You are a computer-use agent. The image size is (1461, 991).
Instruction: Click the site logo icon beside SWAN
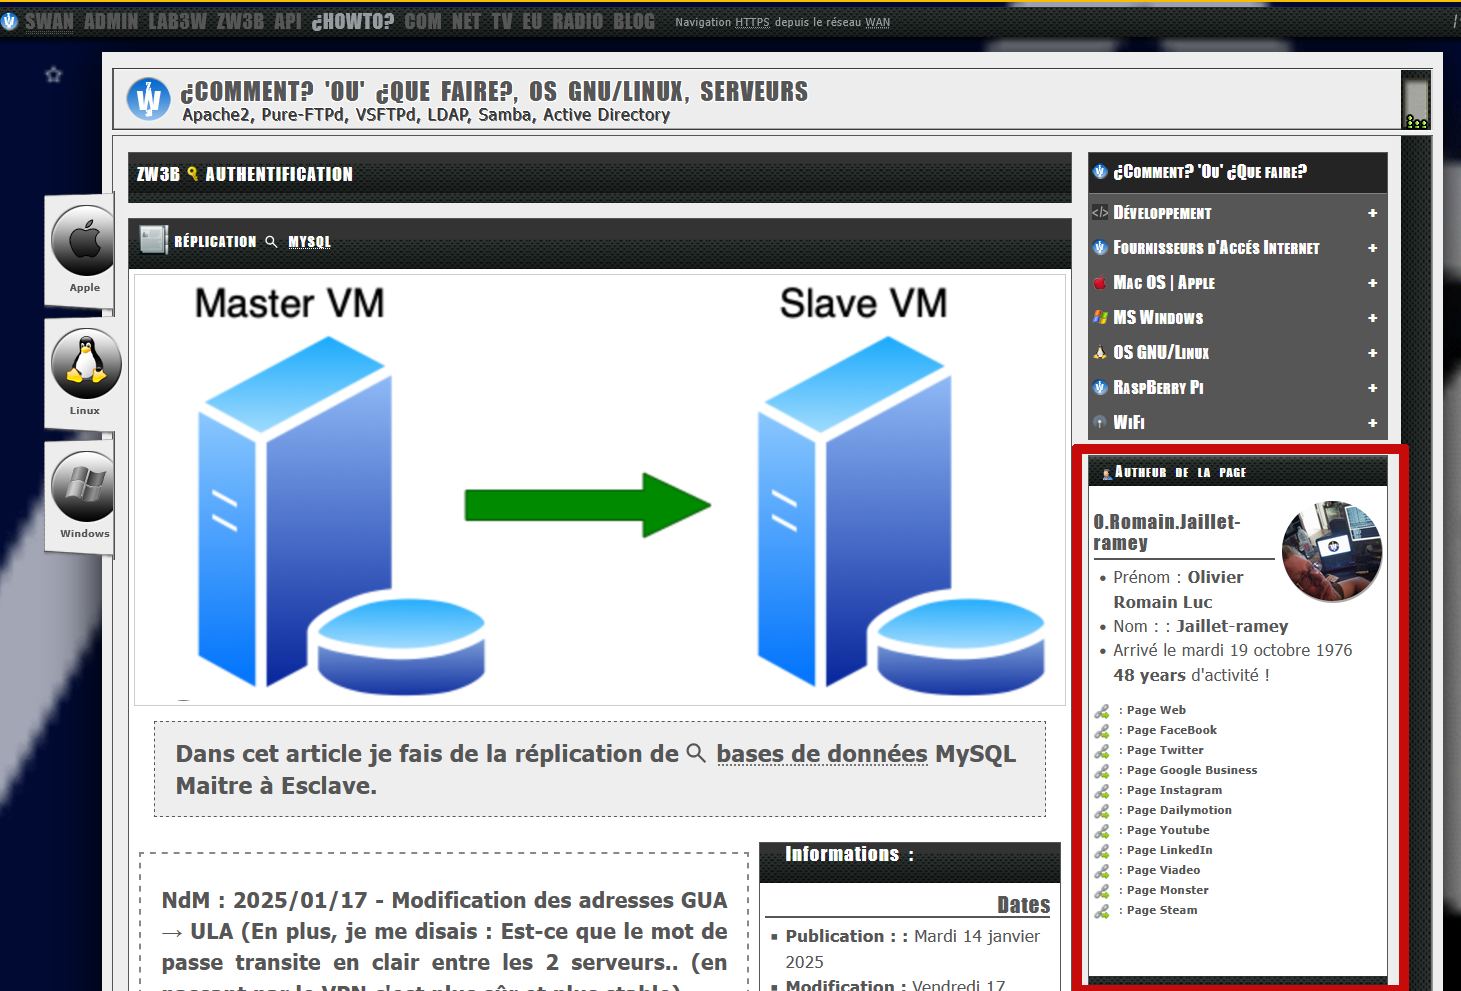point(10,21)
